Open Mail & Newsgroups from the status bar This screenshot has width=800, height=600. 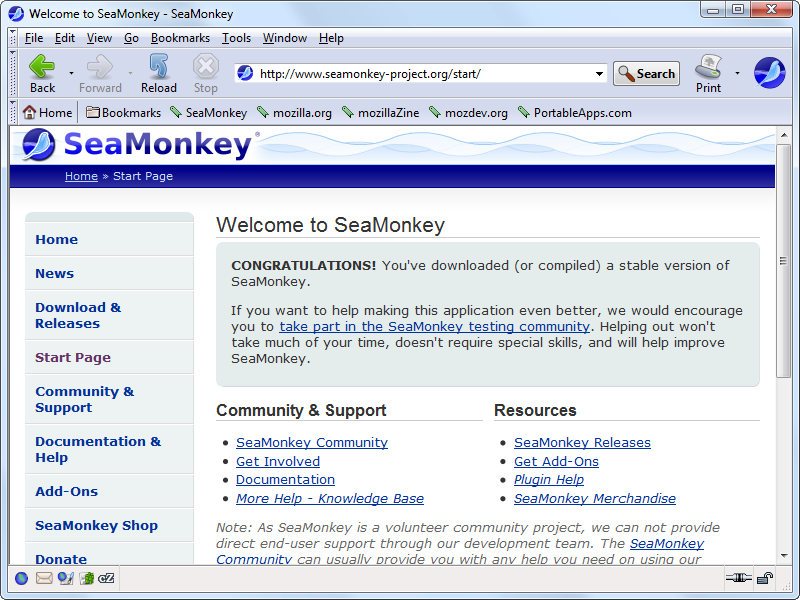click(x=42, y=577)
